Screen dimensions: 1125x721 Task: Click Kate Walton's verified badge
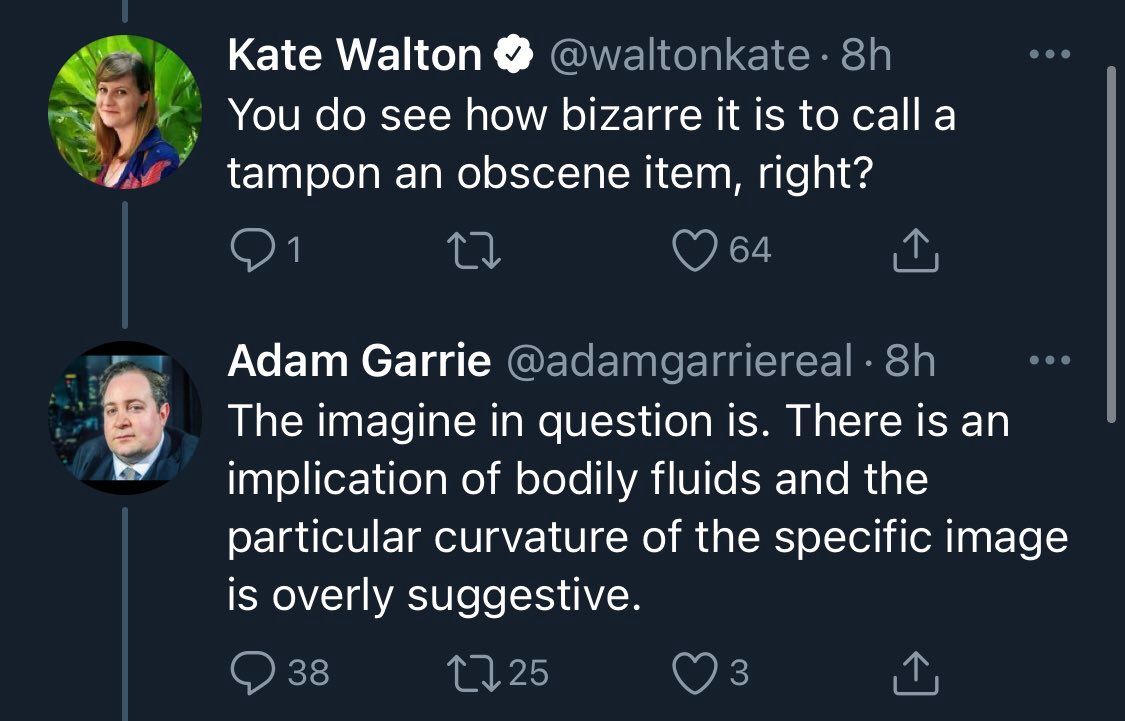[x=514, y=55]
